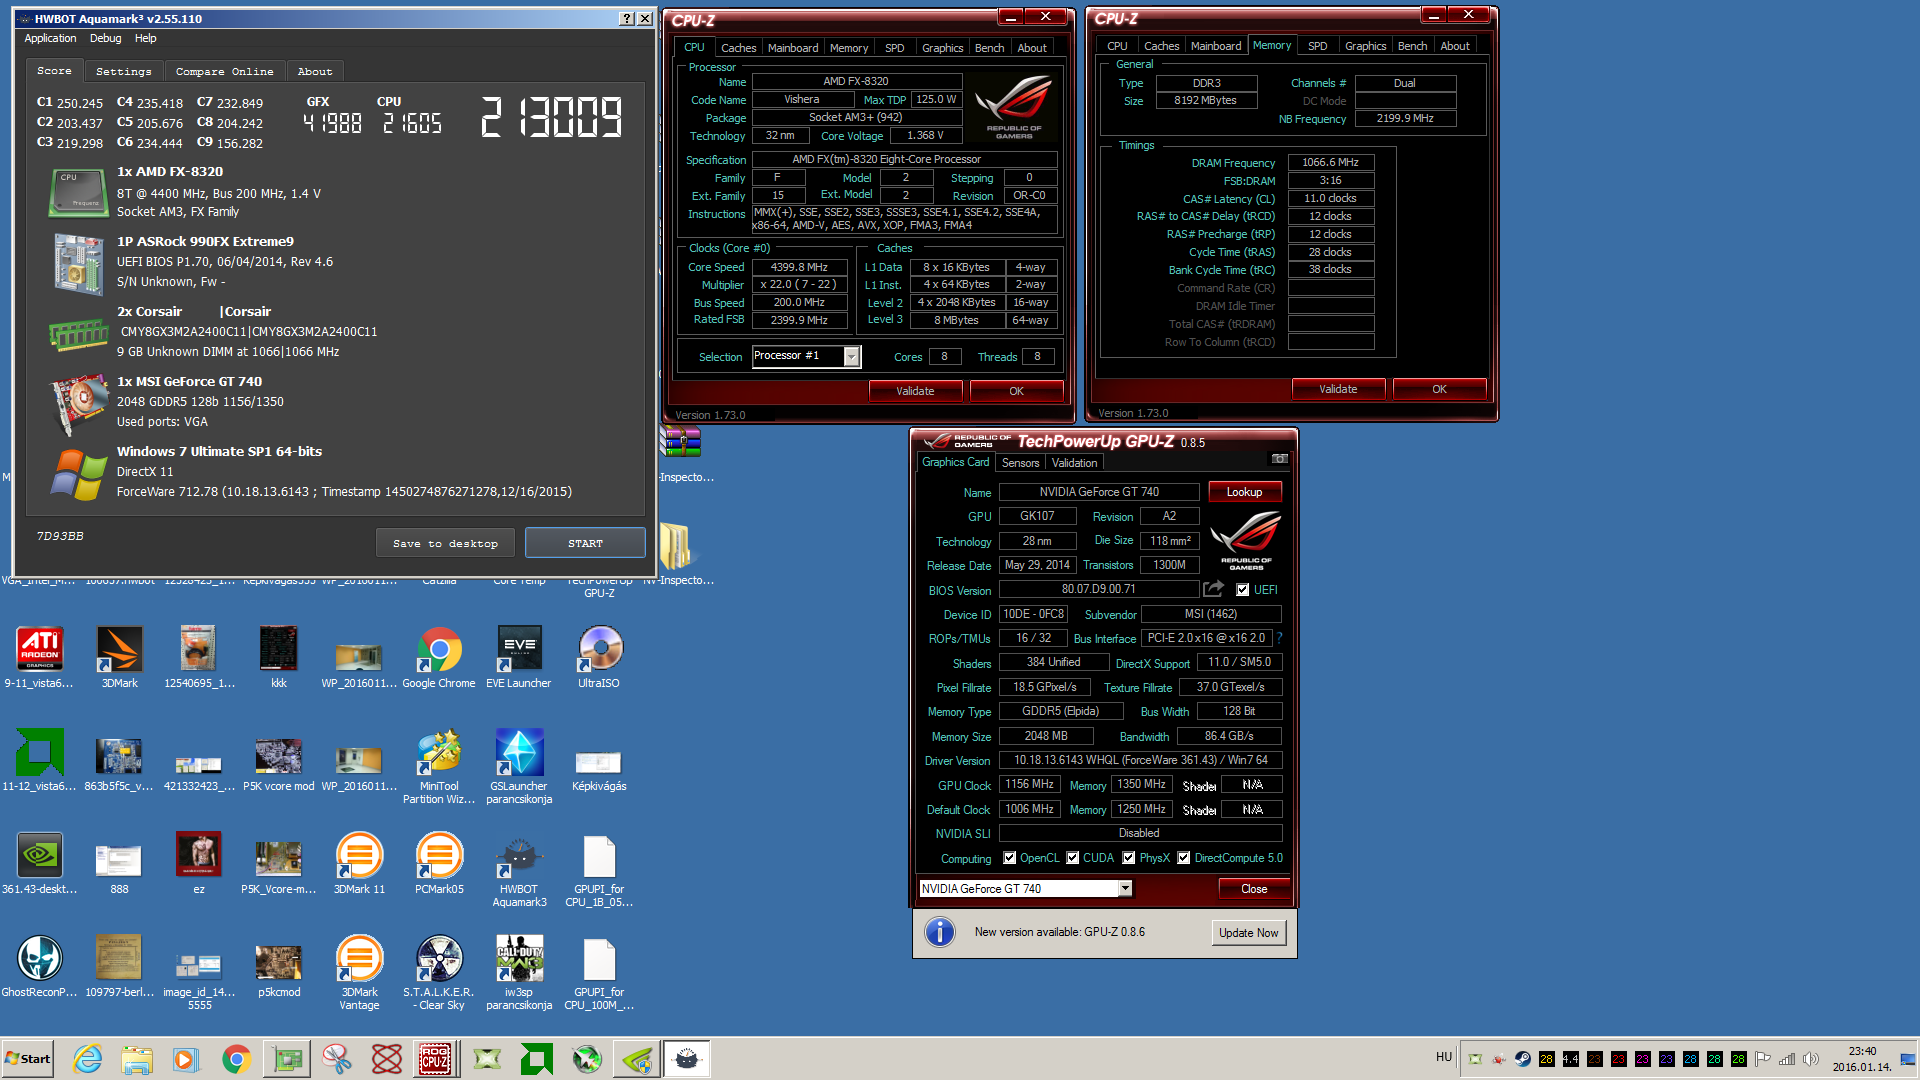Open GSLauncher parancsikonja desktop icon
The width and height of the screenshot is (1920, 1080).
519,766
